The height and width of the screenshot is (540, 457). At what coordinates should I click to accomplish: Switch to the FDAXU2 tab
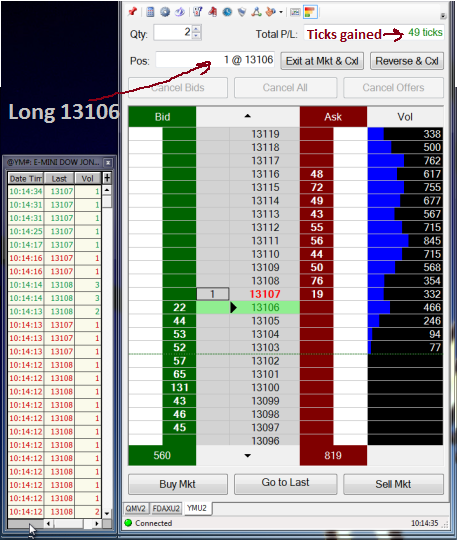(166, 508)
